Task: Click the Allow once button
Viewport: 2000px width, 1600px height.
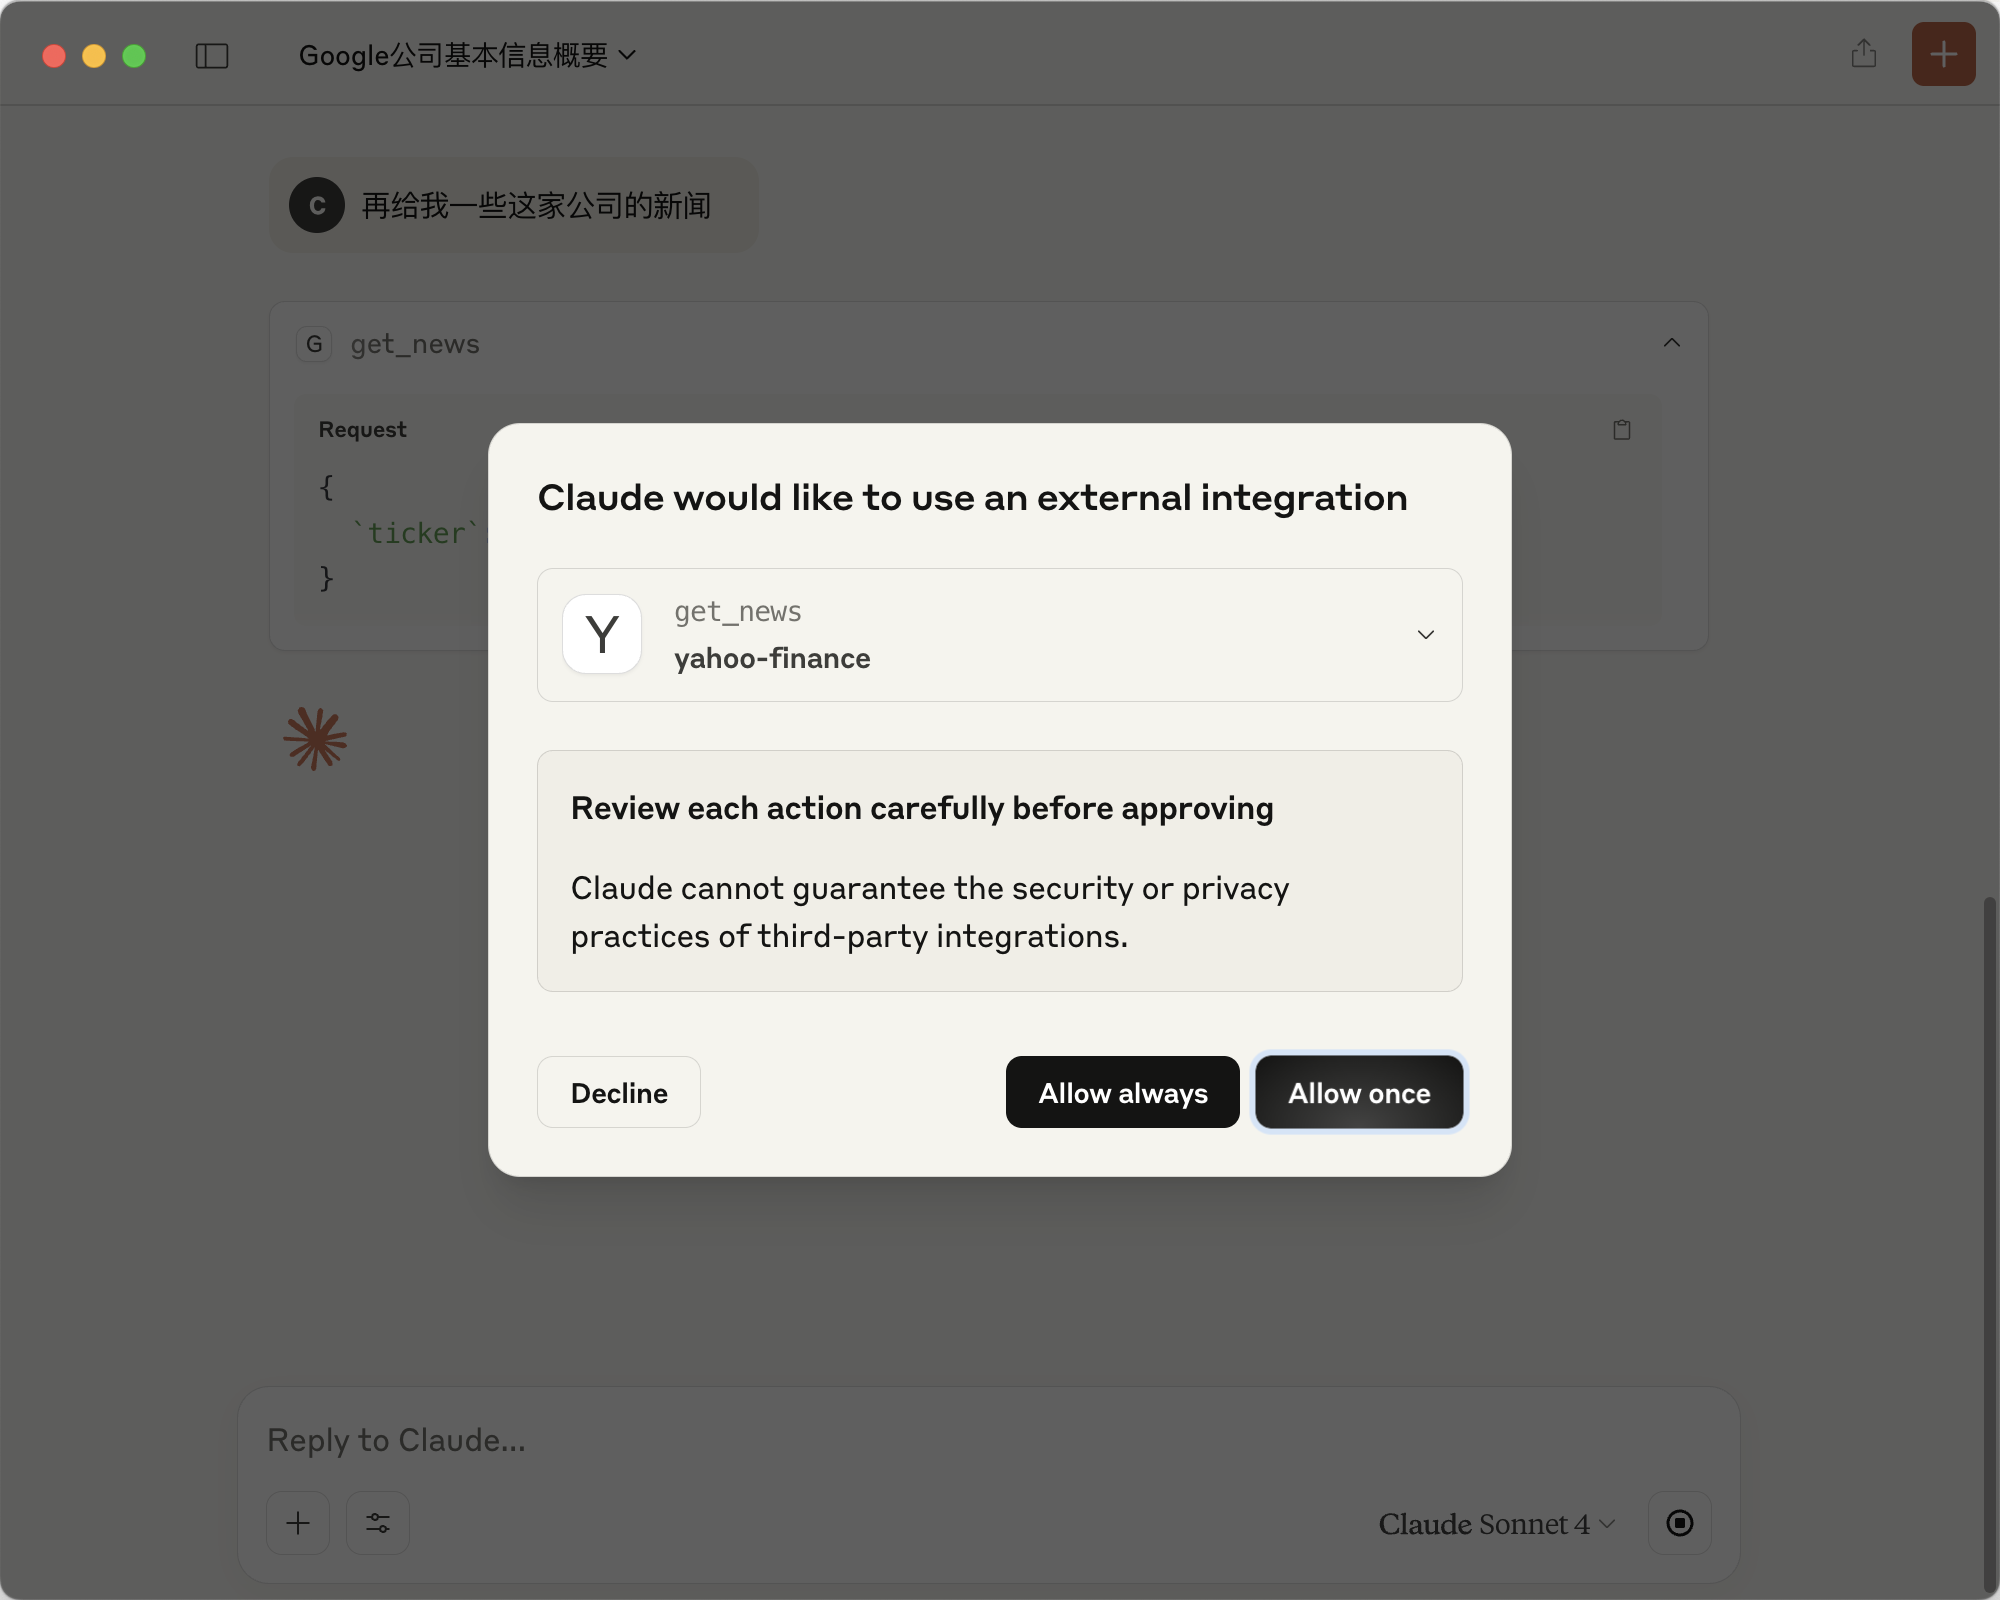Action: point(1359,1093)
